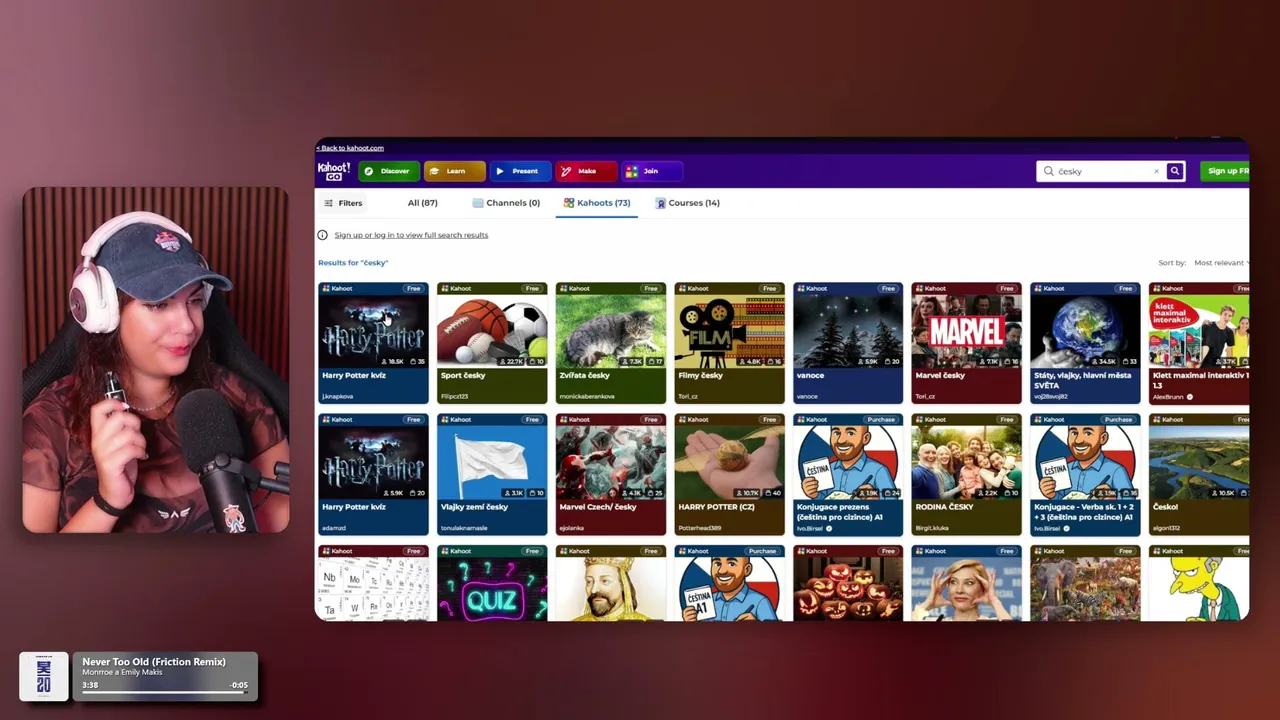The width and height of the screenshot is (1280, 720).
Task: Open the Learn section
Action: 454,171
